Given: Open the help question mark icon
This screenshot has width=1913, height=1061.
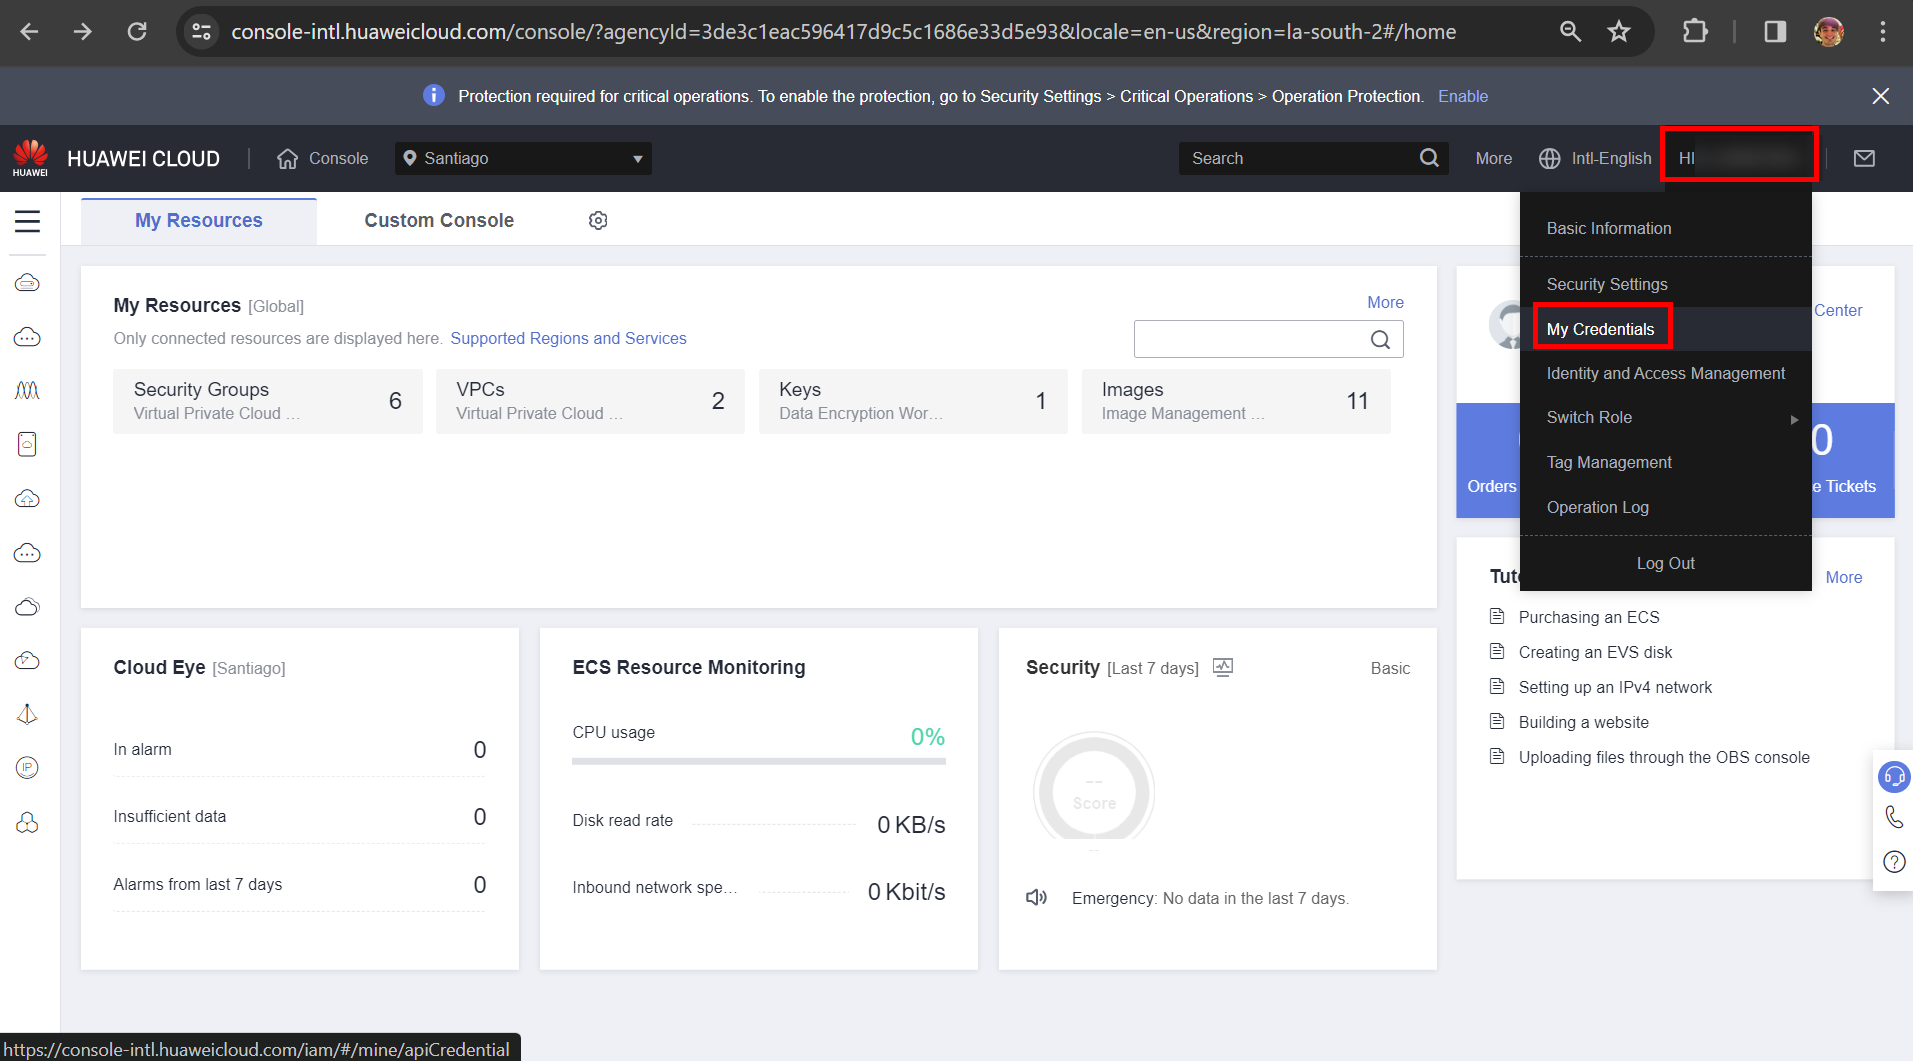Looking at the screenshot, I should [1894, 862].
